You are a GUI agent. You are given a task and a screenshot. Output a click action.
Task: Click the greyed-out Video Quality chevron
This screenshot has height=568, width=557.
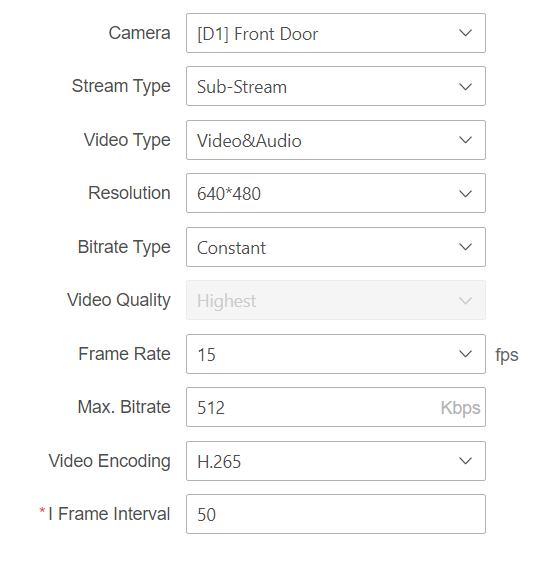pyautogui.click(x=465, y=301)
